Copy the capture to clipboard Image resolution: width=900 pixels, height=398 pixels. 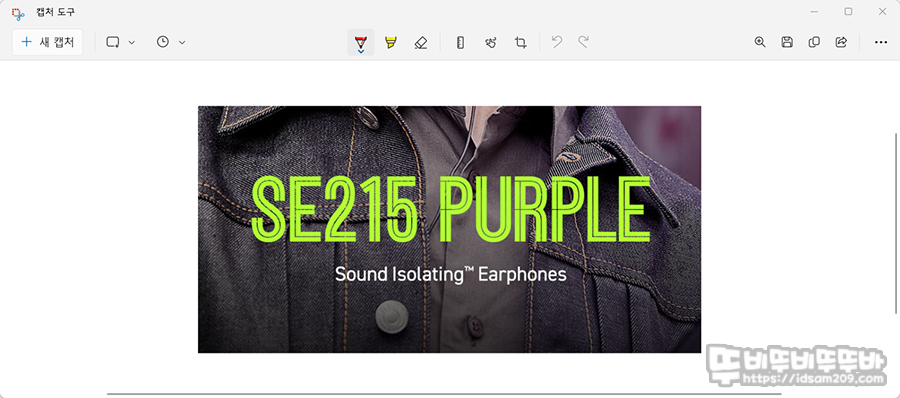(x=814, y=42)
